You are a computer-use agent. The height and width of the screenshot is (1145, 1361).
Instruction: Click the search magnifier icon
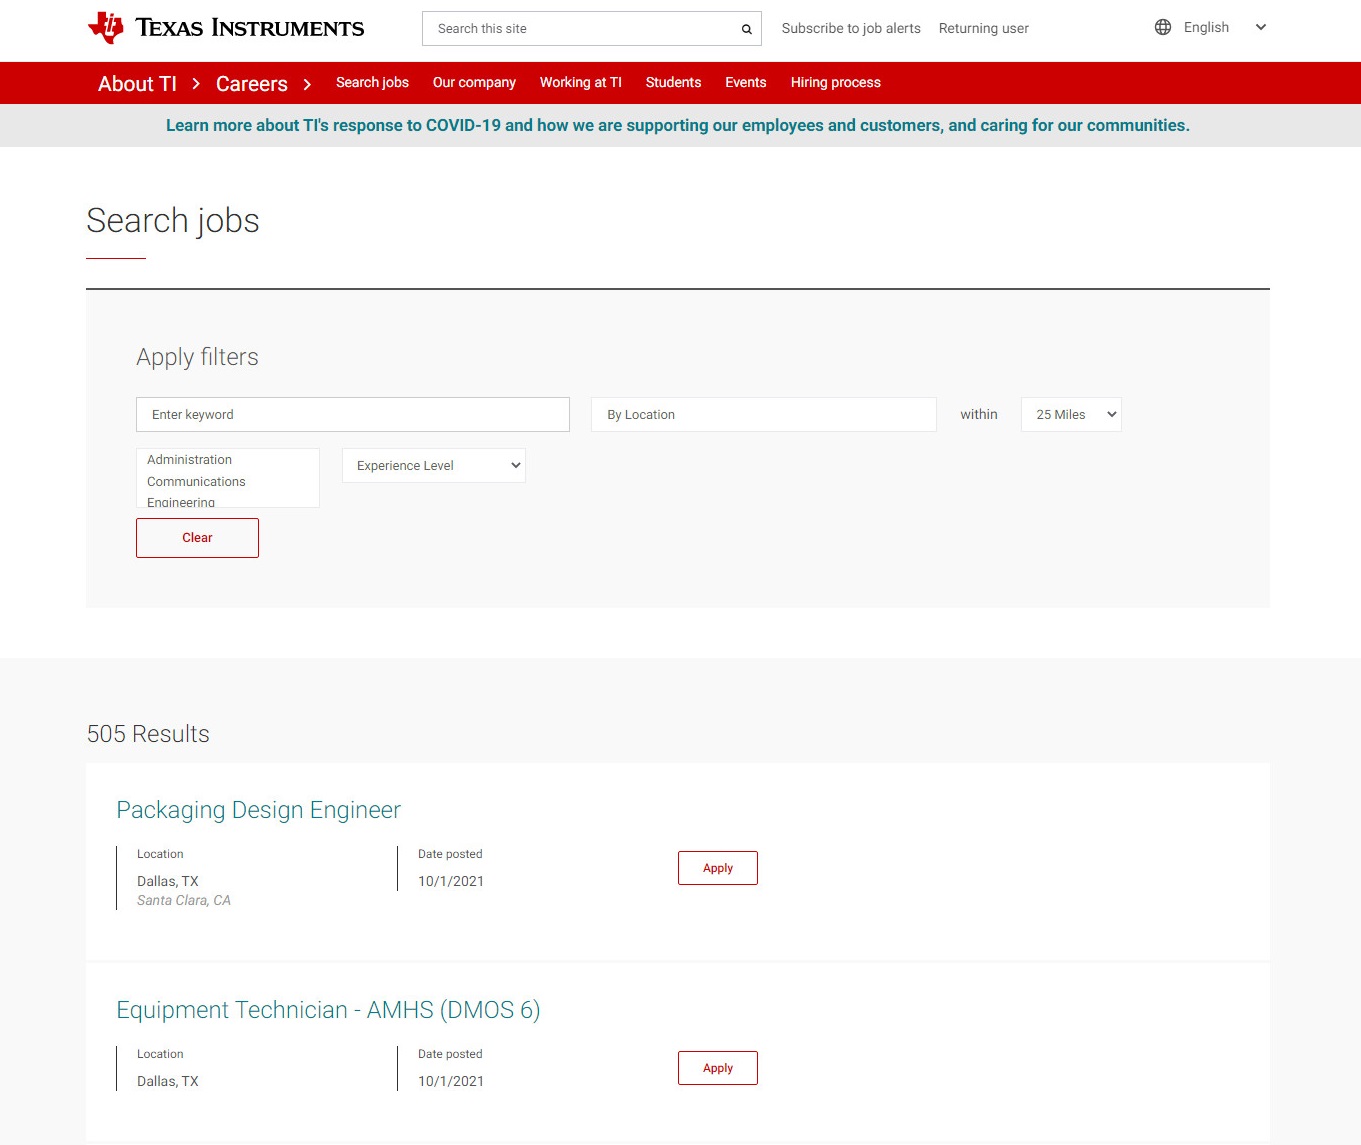(x=746, y=29)
